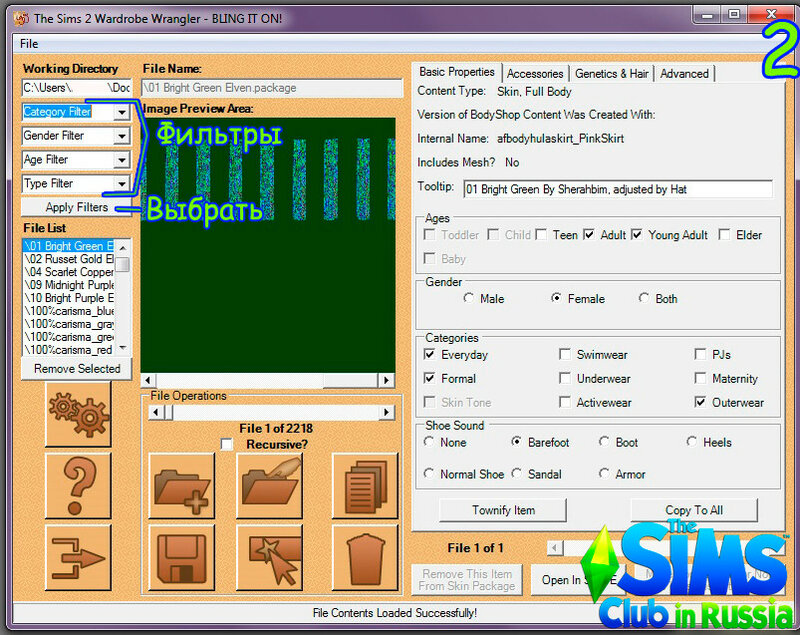This screenshot has height=635, width=800.
Task: Click the Copy To All button
Action: pos(694,510)
